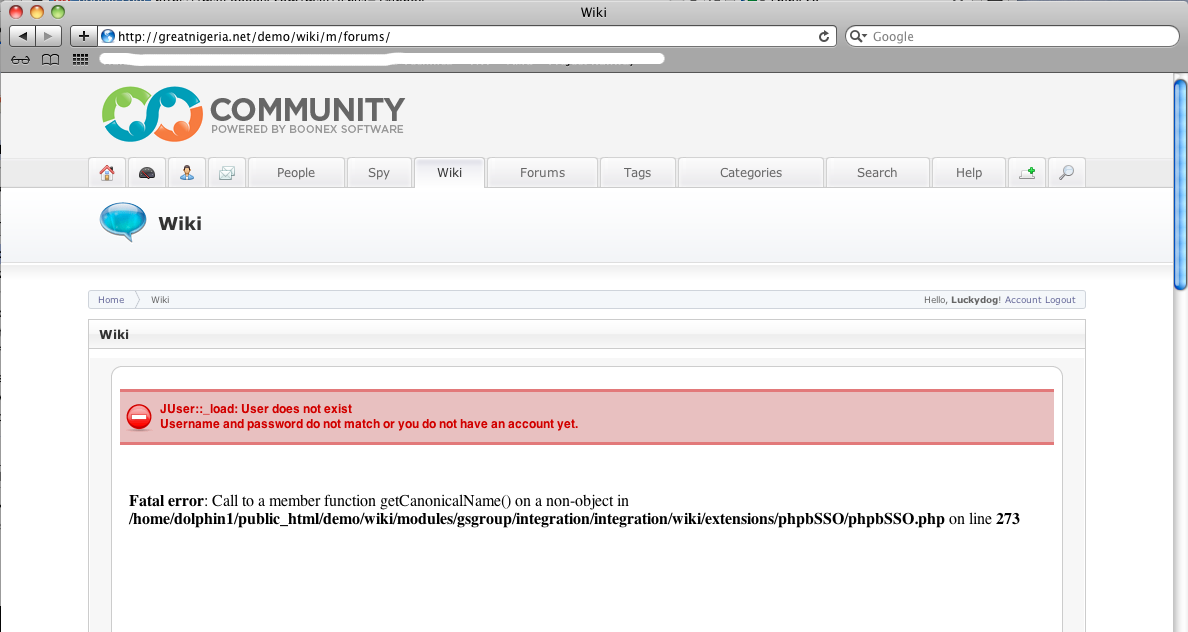The width and height of the screenshot is (1188, 632).
Task: Open the Search tab
Action: pos(877,173)
